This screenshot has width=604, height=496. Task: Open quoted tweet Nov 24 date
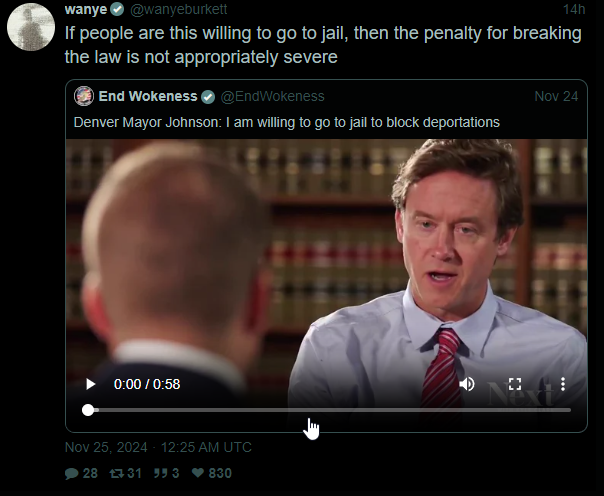point(556,96)
